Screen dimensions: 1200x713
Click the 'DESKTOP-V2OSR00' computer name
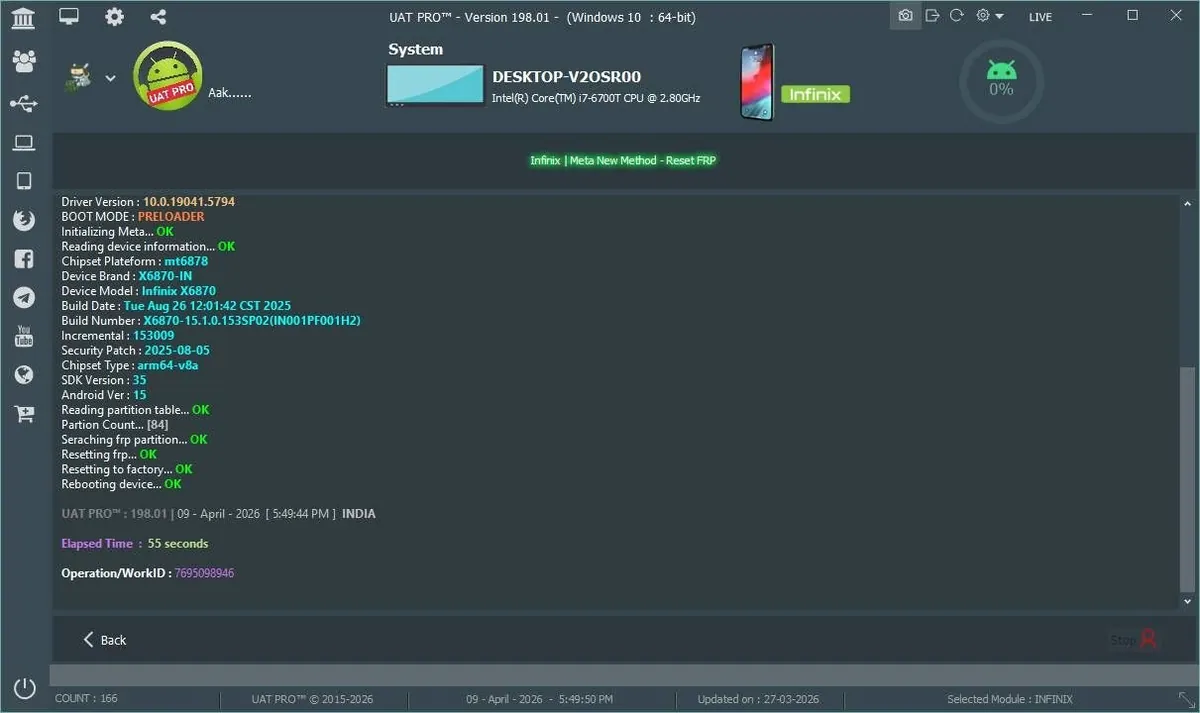click(x=566, y=76)
